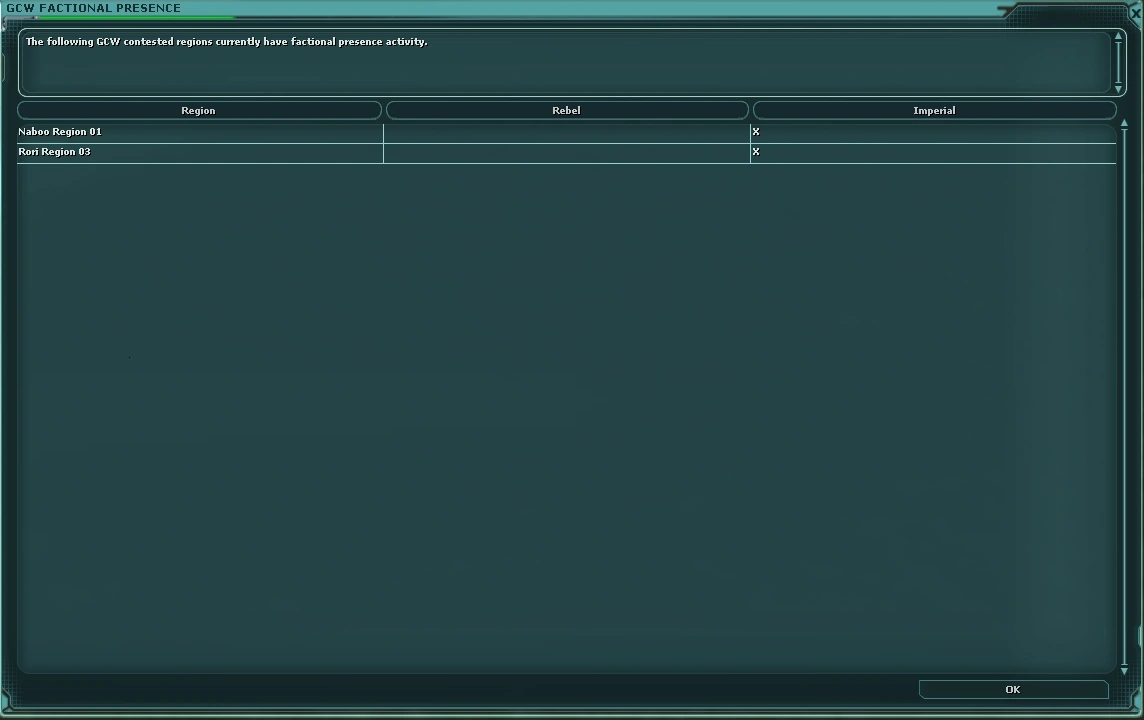The height and width of the screenshot is (720, 1144).
Task: Click the Imperial X for Naboo Region 01
Action: [x=756, y=132]
